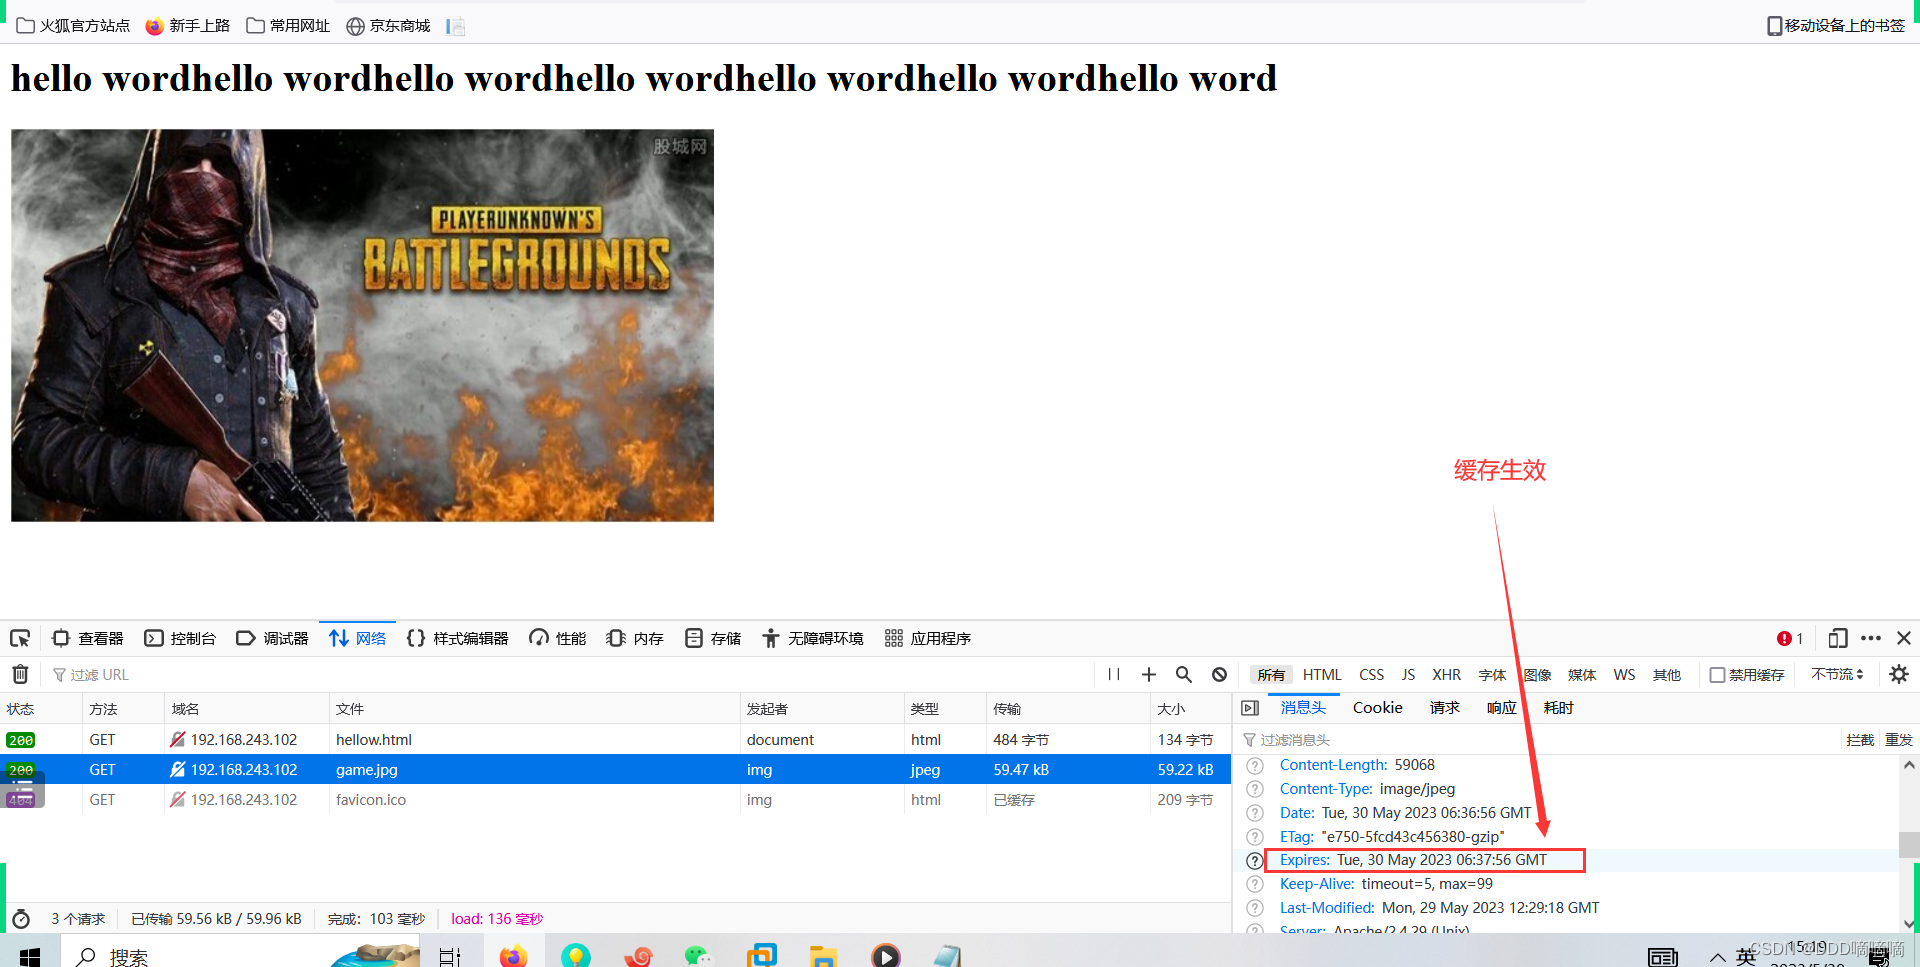
Task: Focus the 过滤 URL filter field
Action: click(x=570, y=675)
